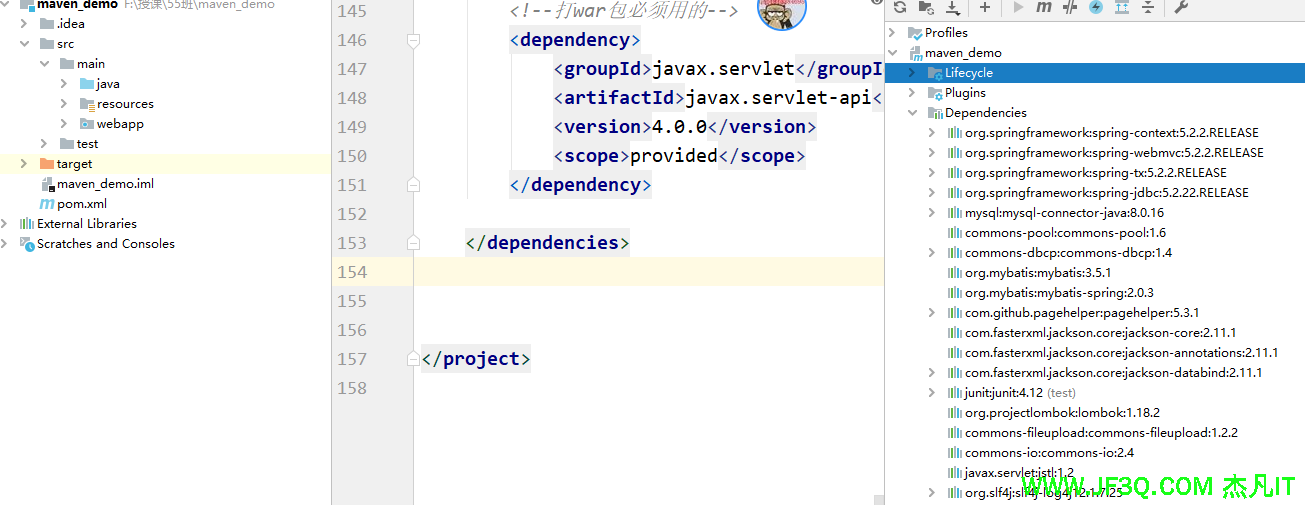Viewport: 1305px width, 505px height.
Task: Select the webapp folder
Action: 119,124
